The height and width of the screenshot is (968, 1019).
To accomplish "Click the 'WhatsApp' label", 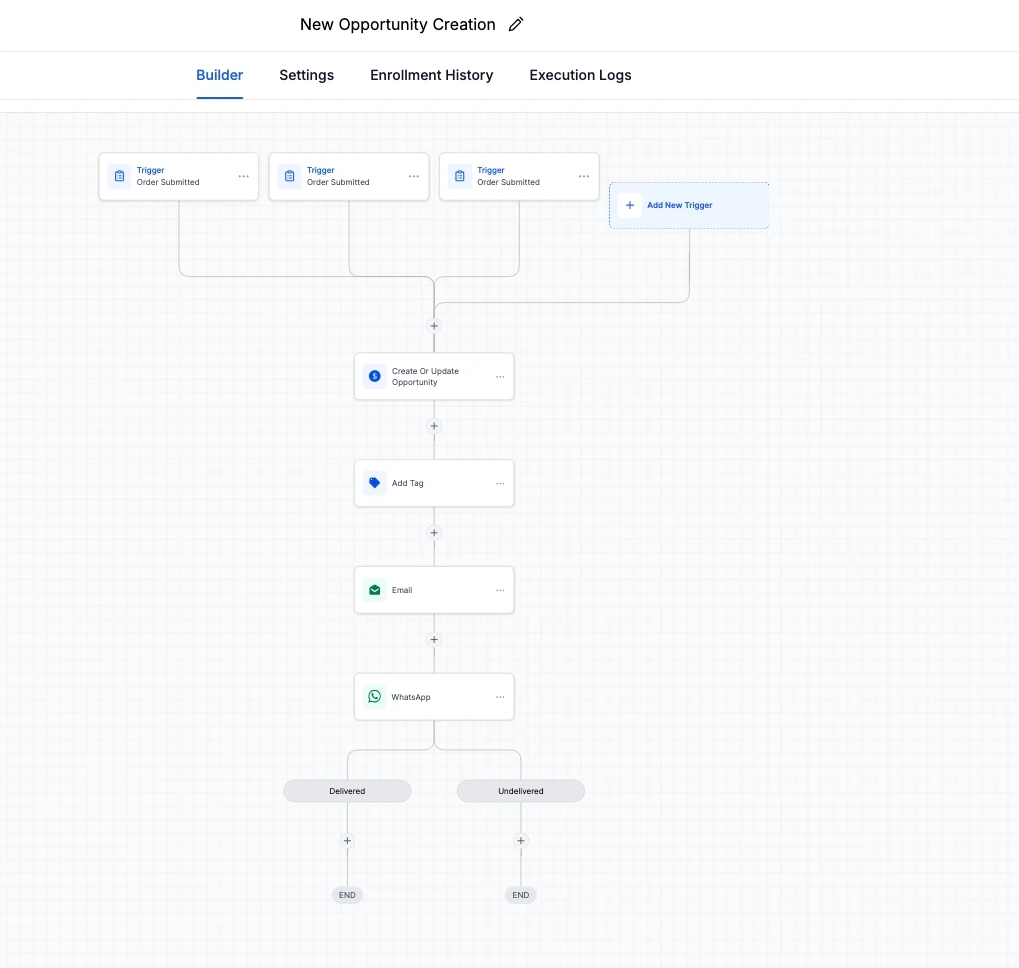I will 411,697.
